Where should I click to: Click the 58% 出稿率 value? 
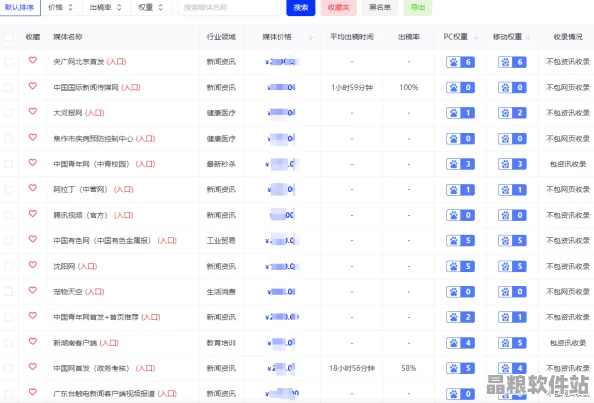(x=409, y=368)
